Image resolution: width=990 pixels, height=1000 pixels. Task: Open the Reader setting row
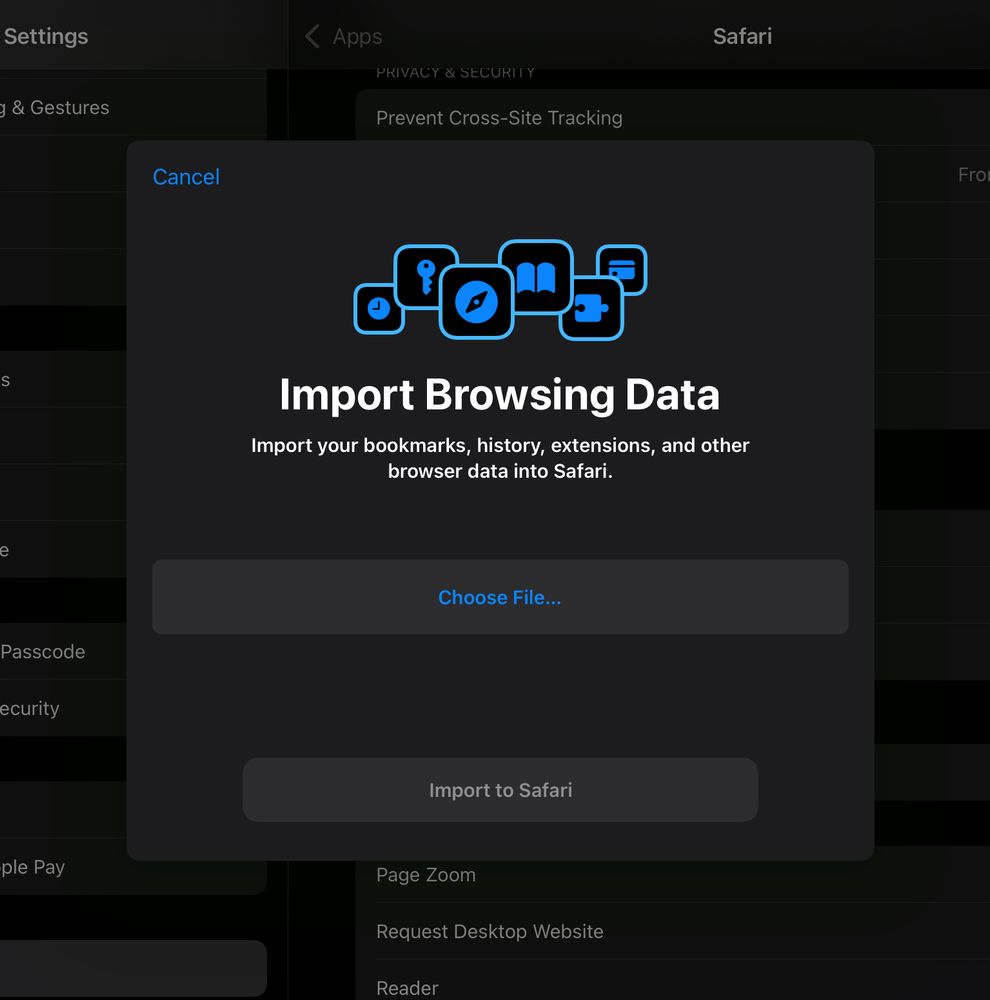[x=672, y=985]
